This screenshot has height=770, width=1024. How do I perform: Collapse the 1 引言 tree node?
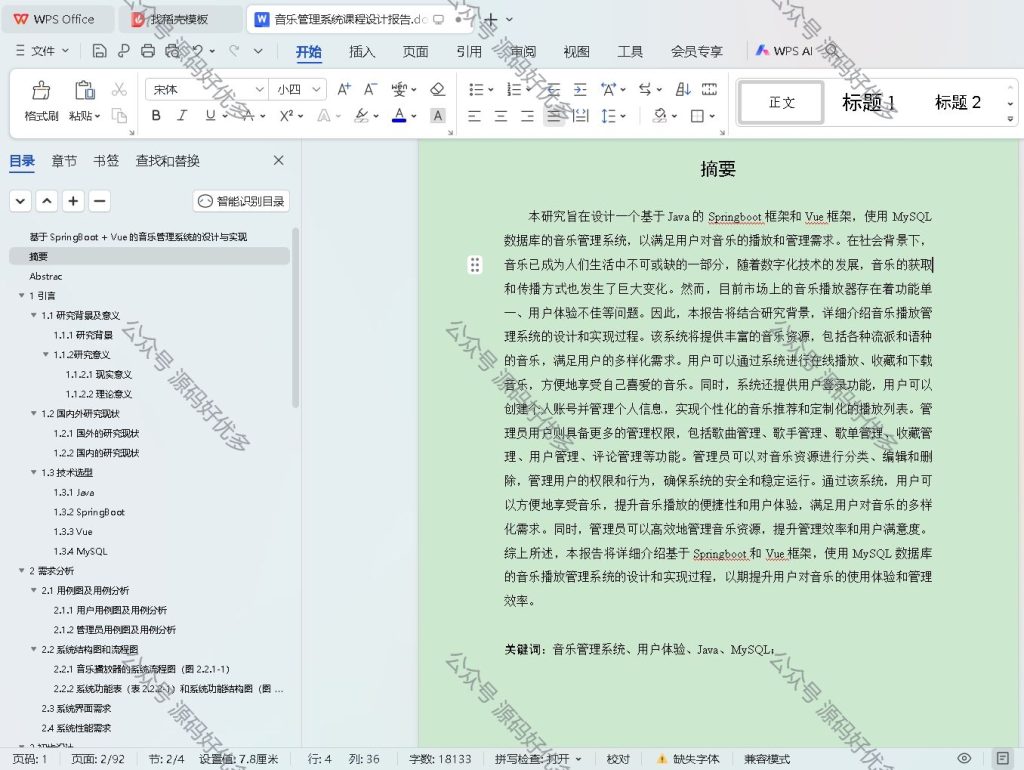point(22,296)
